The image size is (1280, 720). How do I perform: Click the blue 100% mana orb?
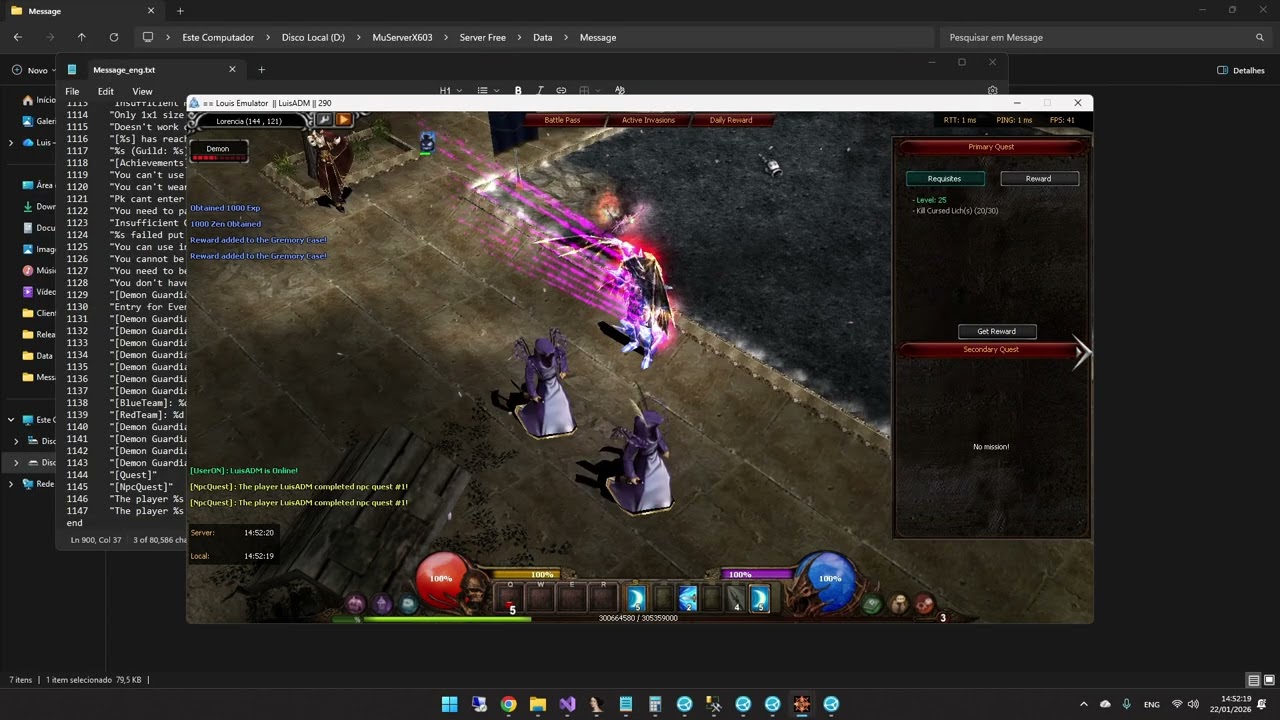point(829,579)
